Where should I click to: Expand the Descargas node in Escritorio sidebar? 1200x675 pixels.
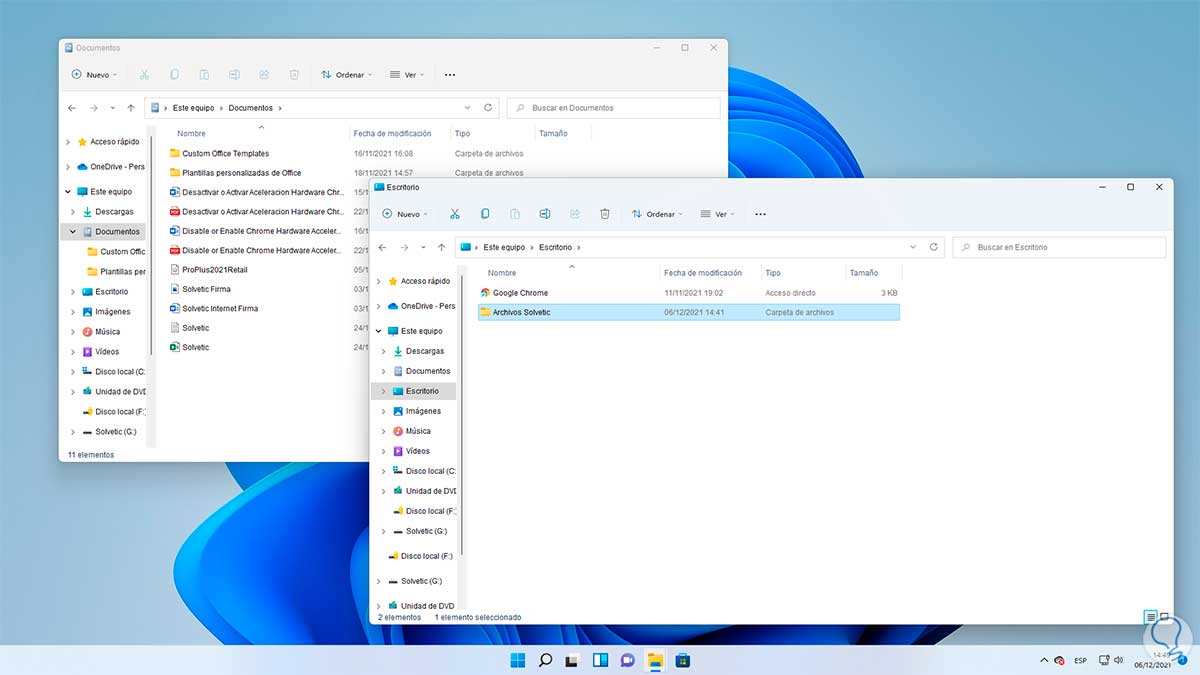pos(384,351)
